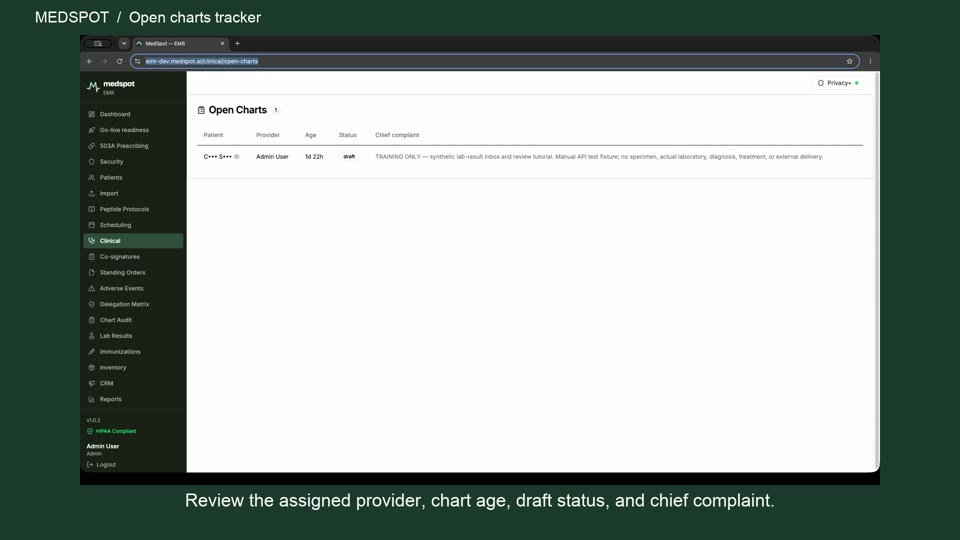This screenshot has width=960, height=540.
Task: Click the Open Charts heading
Action: [x=238, y=110]
